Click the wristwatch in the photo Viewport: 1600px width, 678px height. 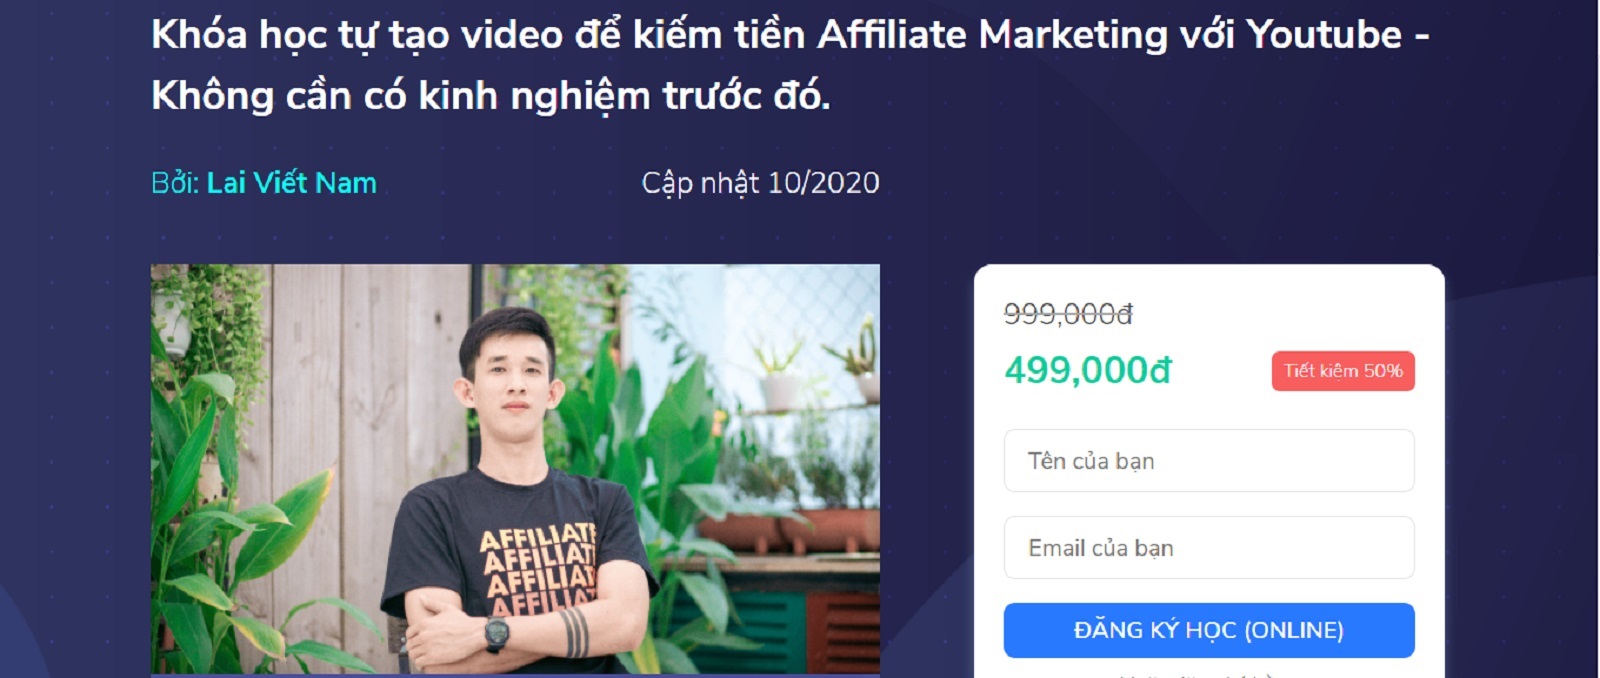click(x=497, y=635)
